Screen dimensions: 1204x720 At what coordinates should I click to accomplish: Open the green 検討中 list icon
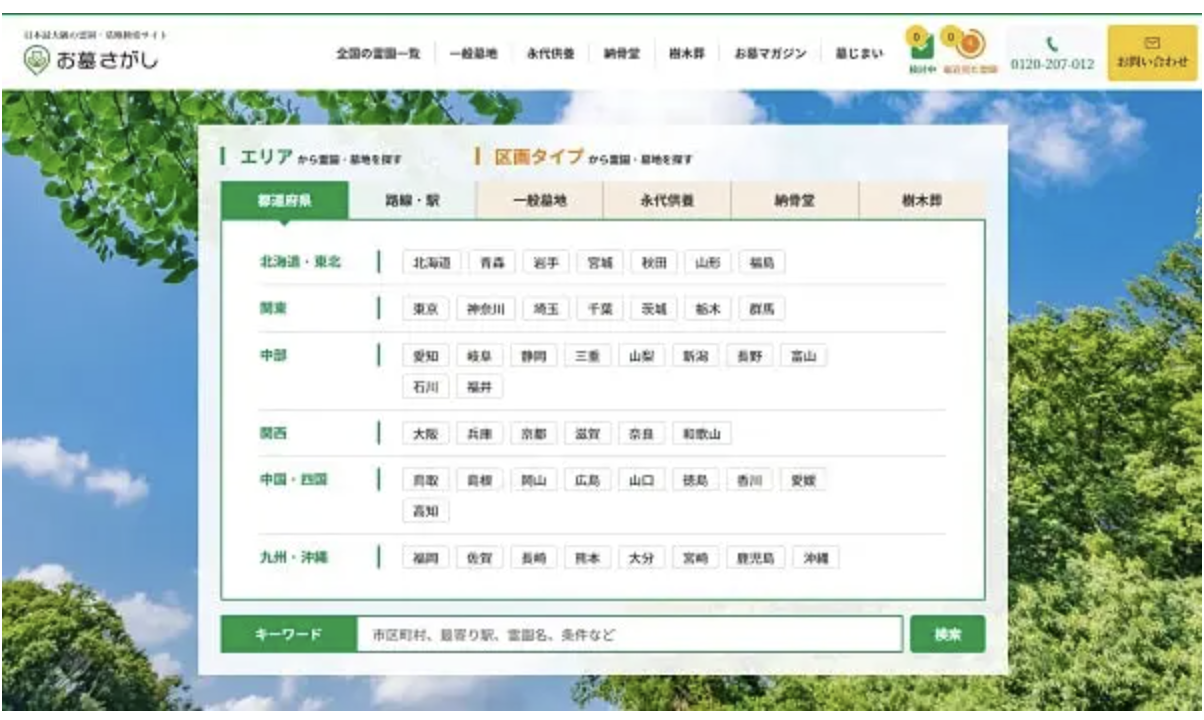pyautogui.click(x=921, y=47)
